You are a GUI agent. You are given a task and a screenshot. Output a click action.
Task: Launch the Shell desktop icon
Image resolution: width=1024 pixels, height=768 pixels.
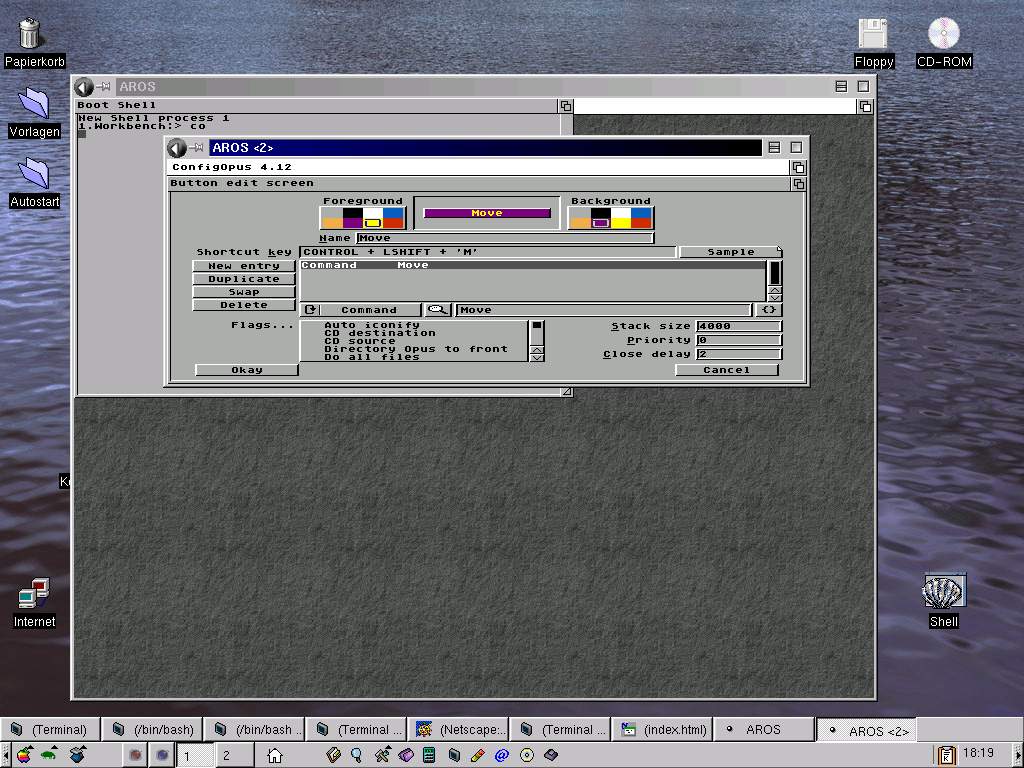click(943, 598)
